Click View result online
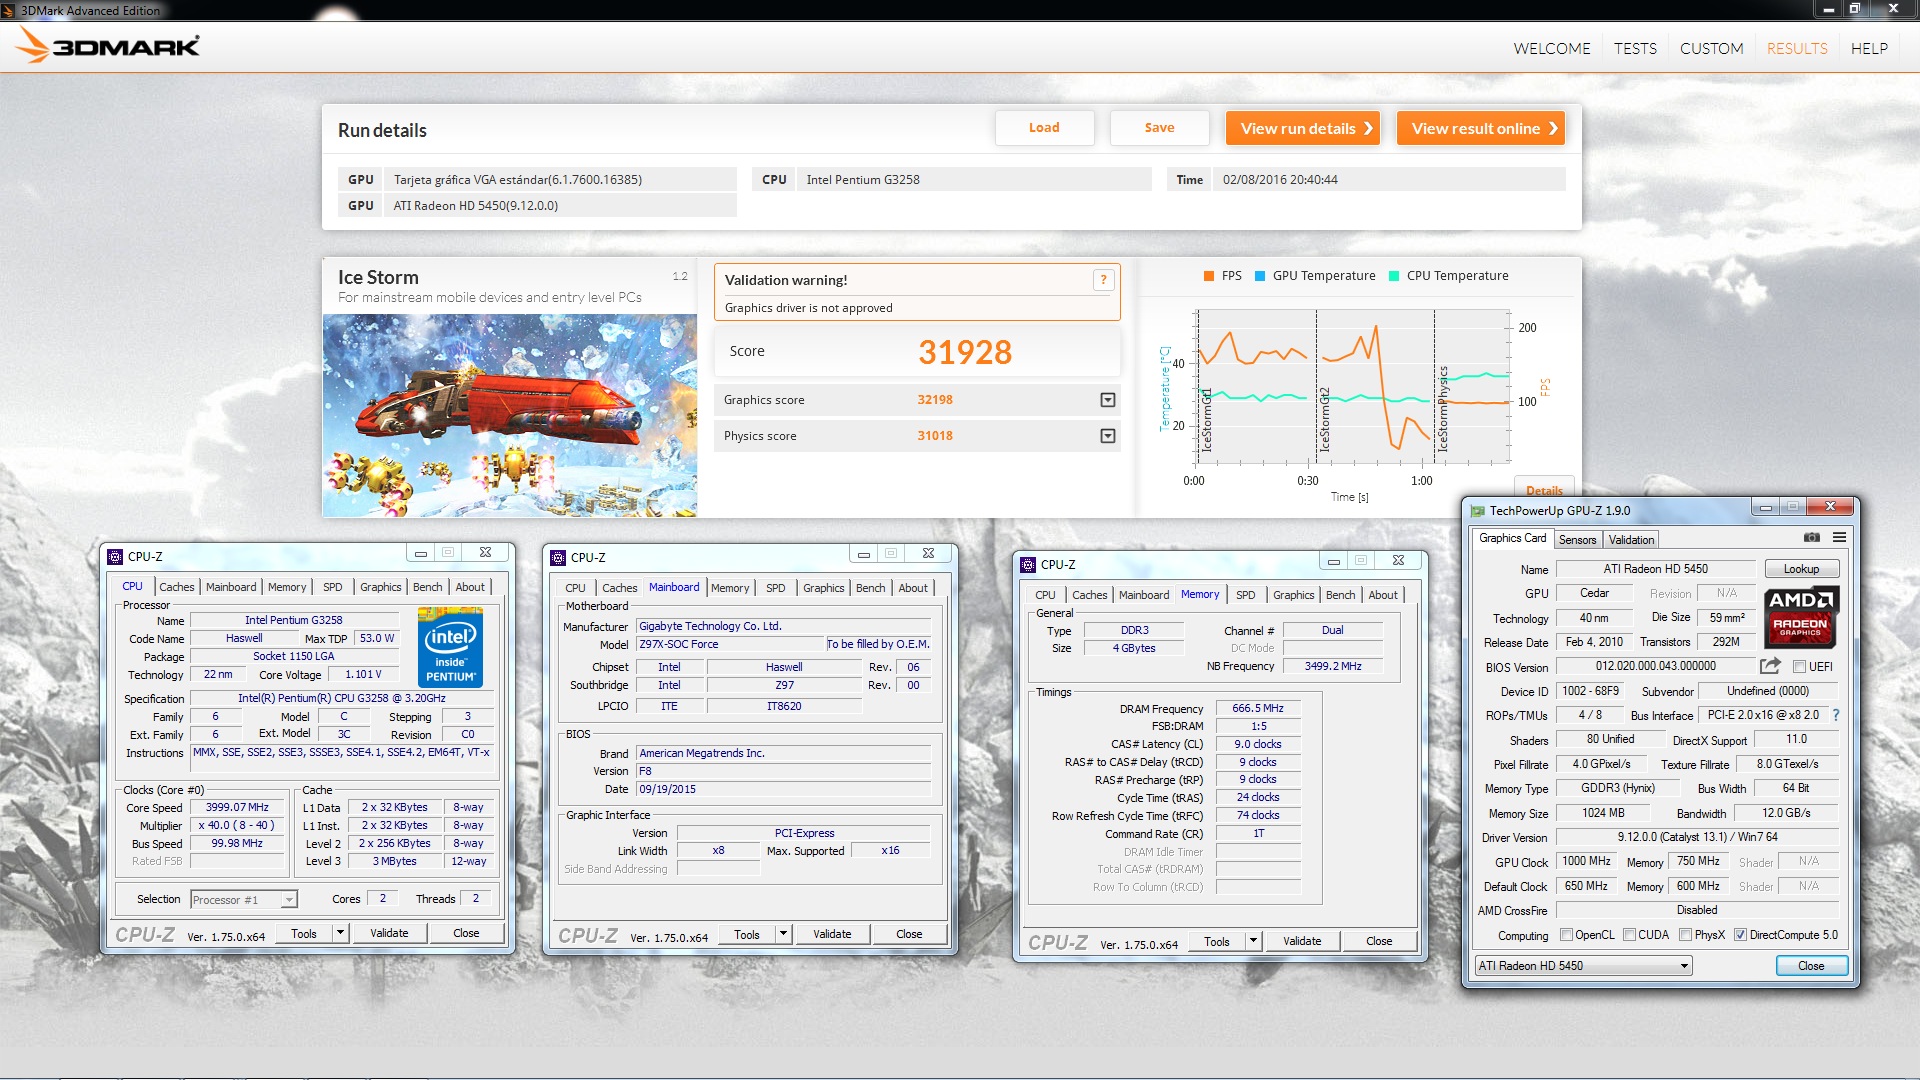1920x1080 pixels. pos(1481,128)
